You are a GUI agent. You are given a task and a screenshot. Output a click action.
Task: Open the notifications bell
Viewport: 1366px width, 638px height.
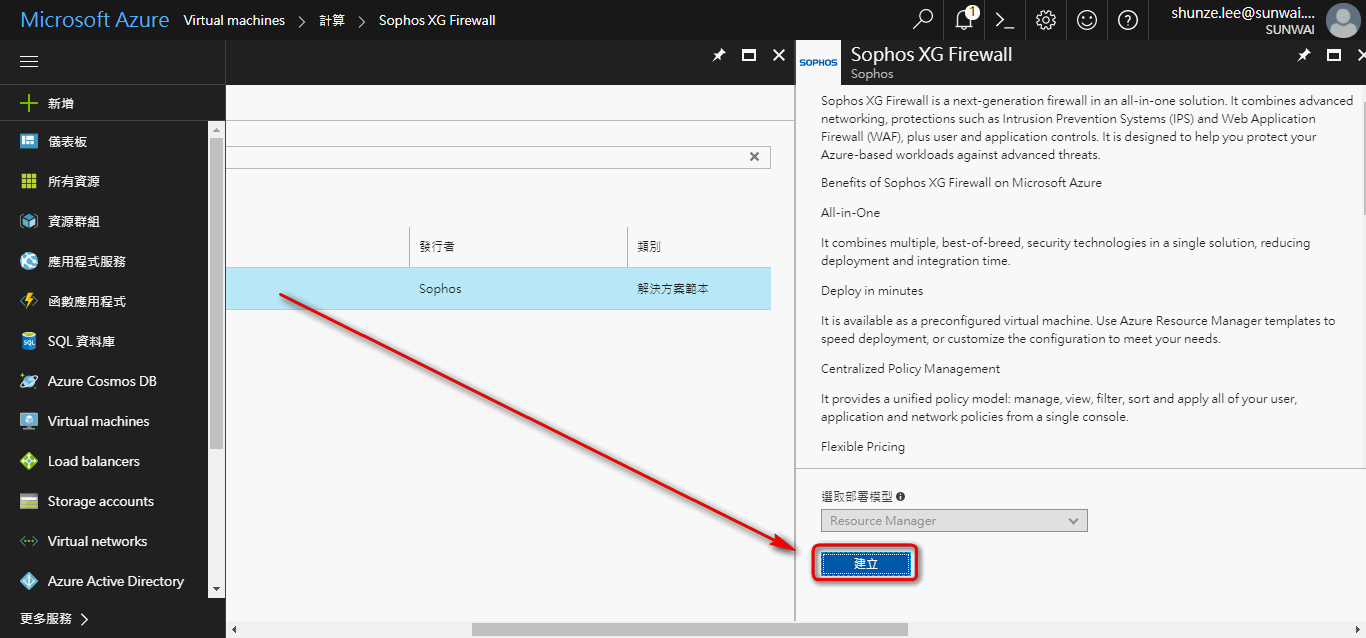click(x=965, y=20)
